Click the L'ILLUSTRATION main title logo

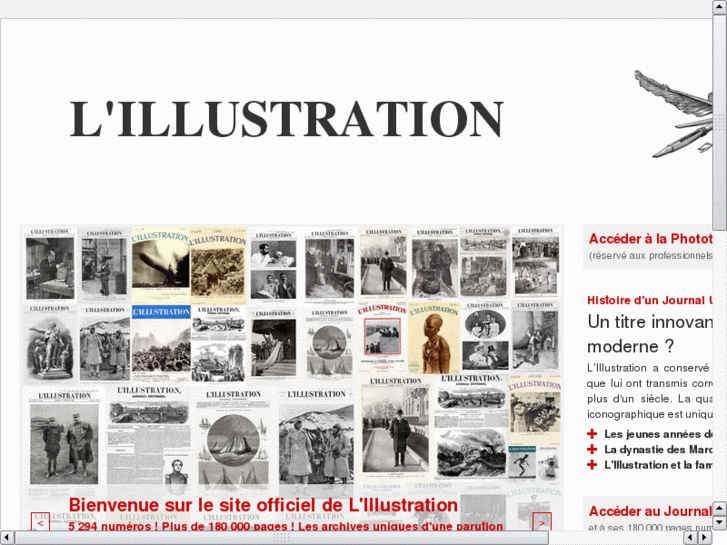287,119
